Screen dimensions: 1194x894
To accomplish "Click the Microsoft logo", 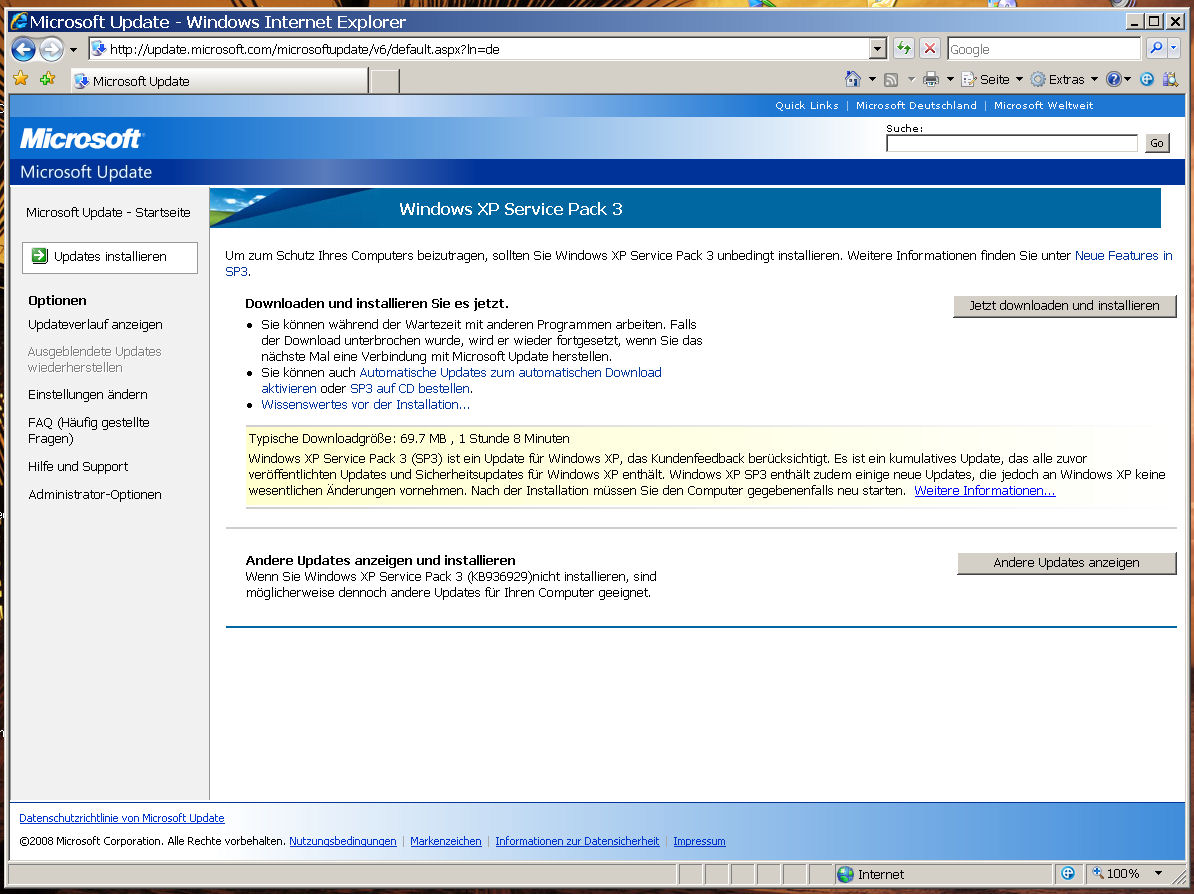I will coord(81,139).
